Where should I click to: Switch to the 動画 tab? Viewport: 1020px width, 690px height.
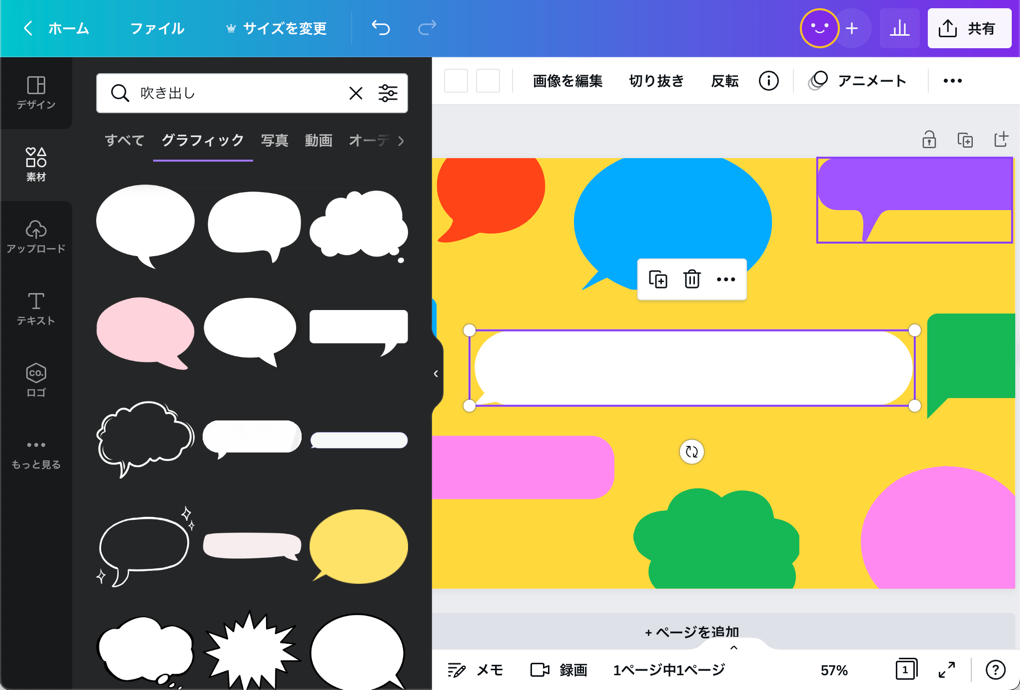tap(318, 141)
